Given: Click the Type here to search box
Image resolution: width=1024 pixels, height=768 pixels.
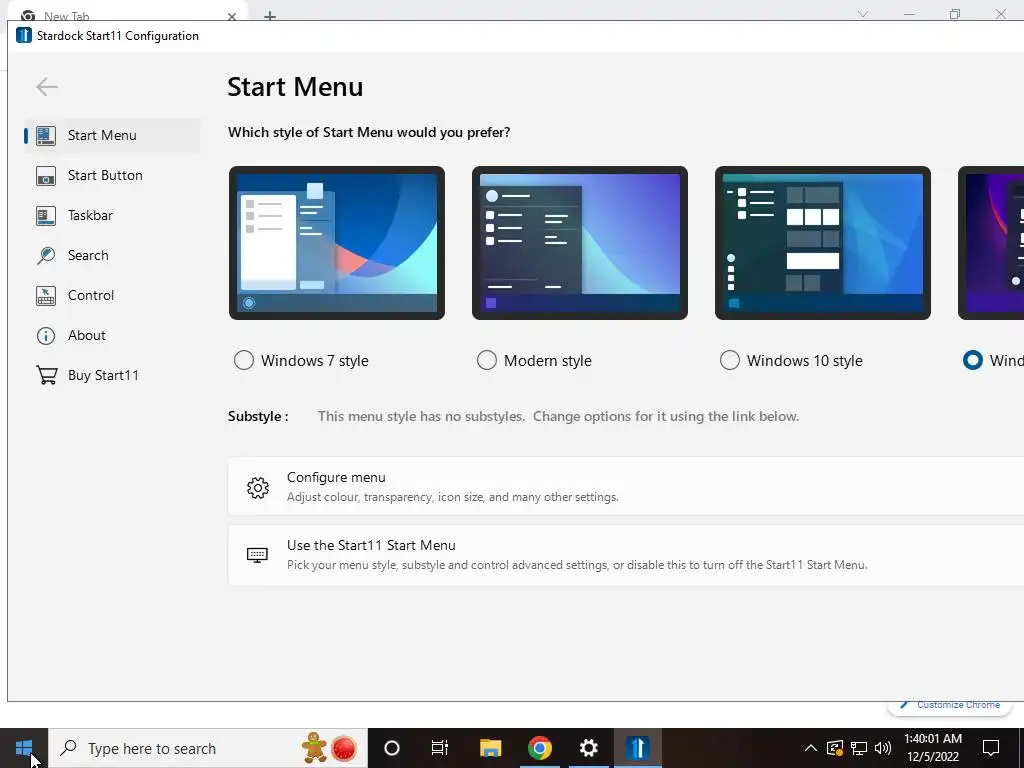Looking at the screenshot, I should 208,748.
